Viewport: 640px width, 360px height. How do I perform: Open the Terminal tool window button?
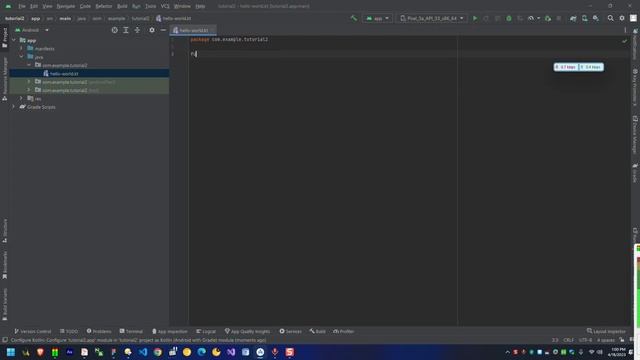point(131,331)
